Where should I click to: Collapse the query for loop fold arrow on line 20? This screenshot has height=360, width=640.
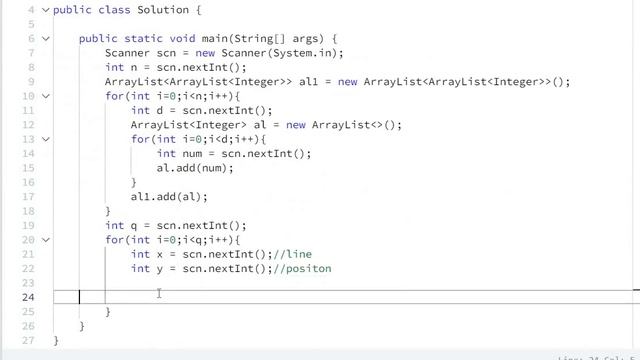(x=46, y=240)
